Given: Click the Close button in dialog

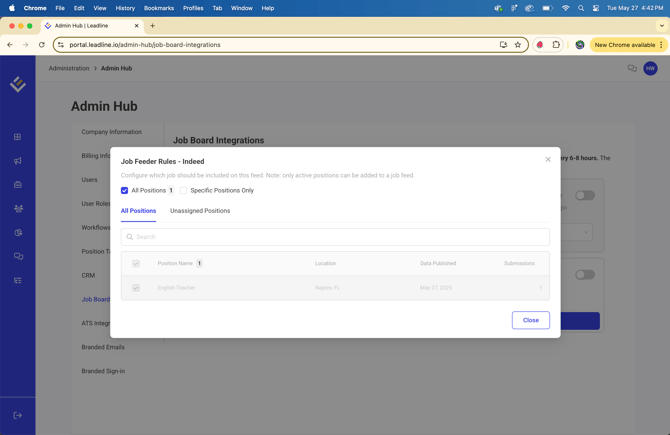Looking at the screenshot, I should coord(531,320).
